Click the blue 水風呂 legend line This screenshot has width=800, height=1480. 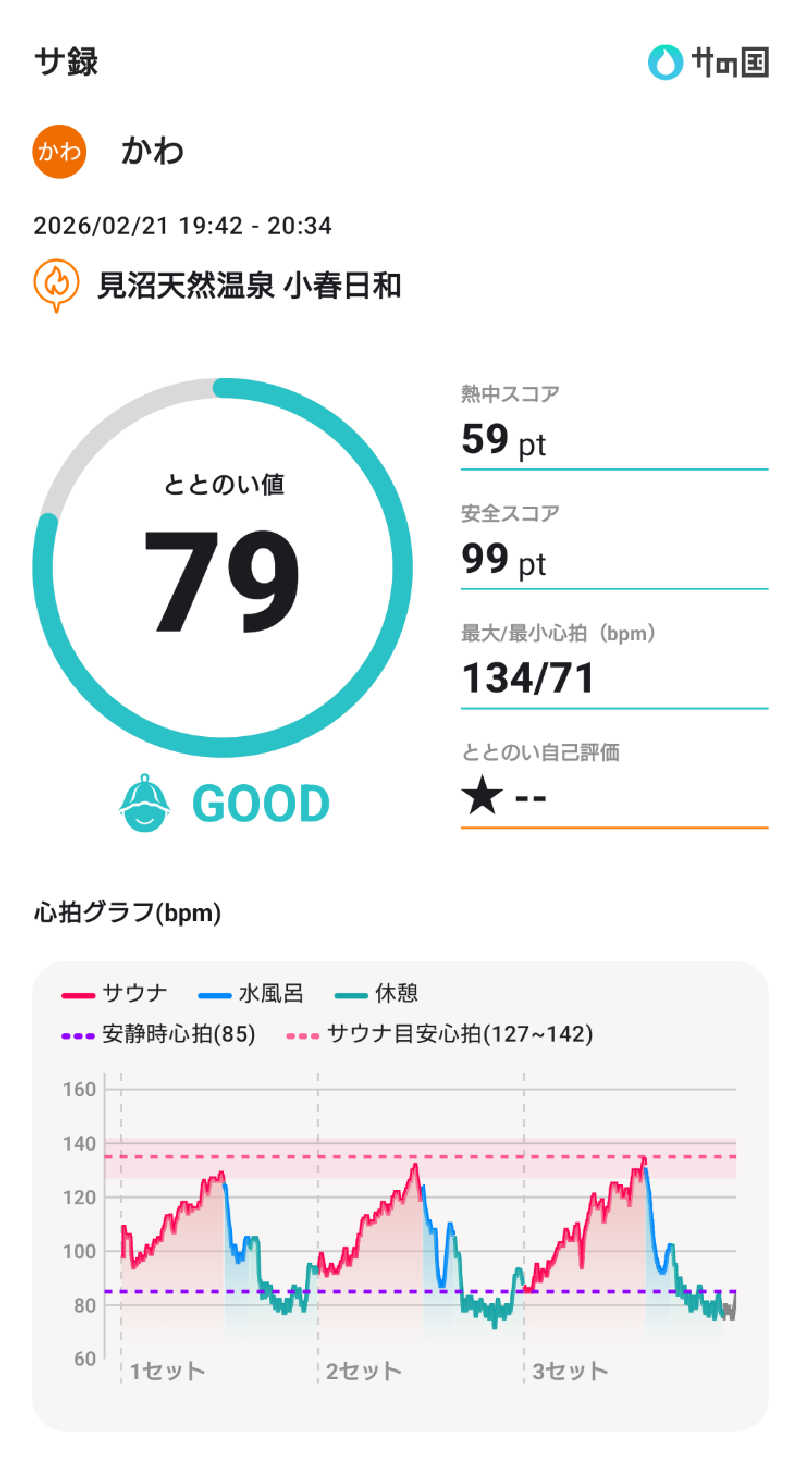[215, 994]
